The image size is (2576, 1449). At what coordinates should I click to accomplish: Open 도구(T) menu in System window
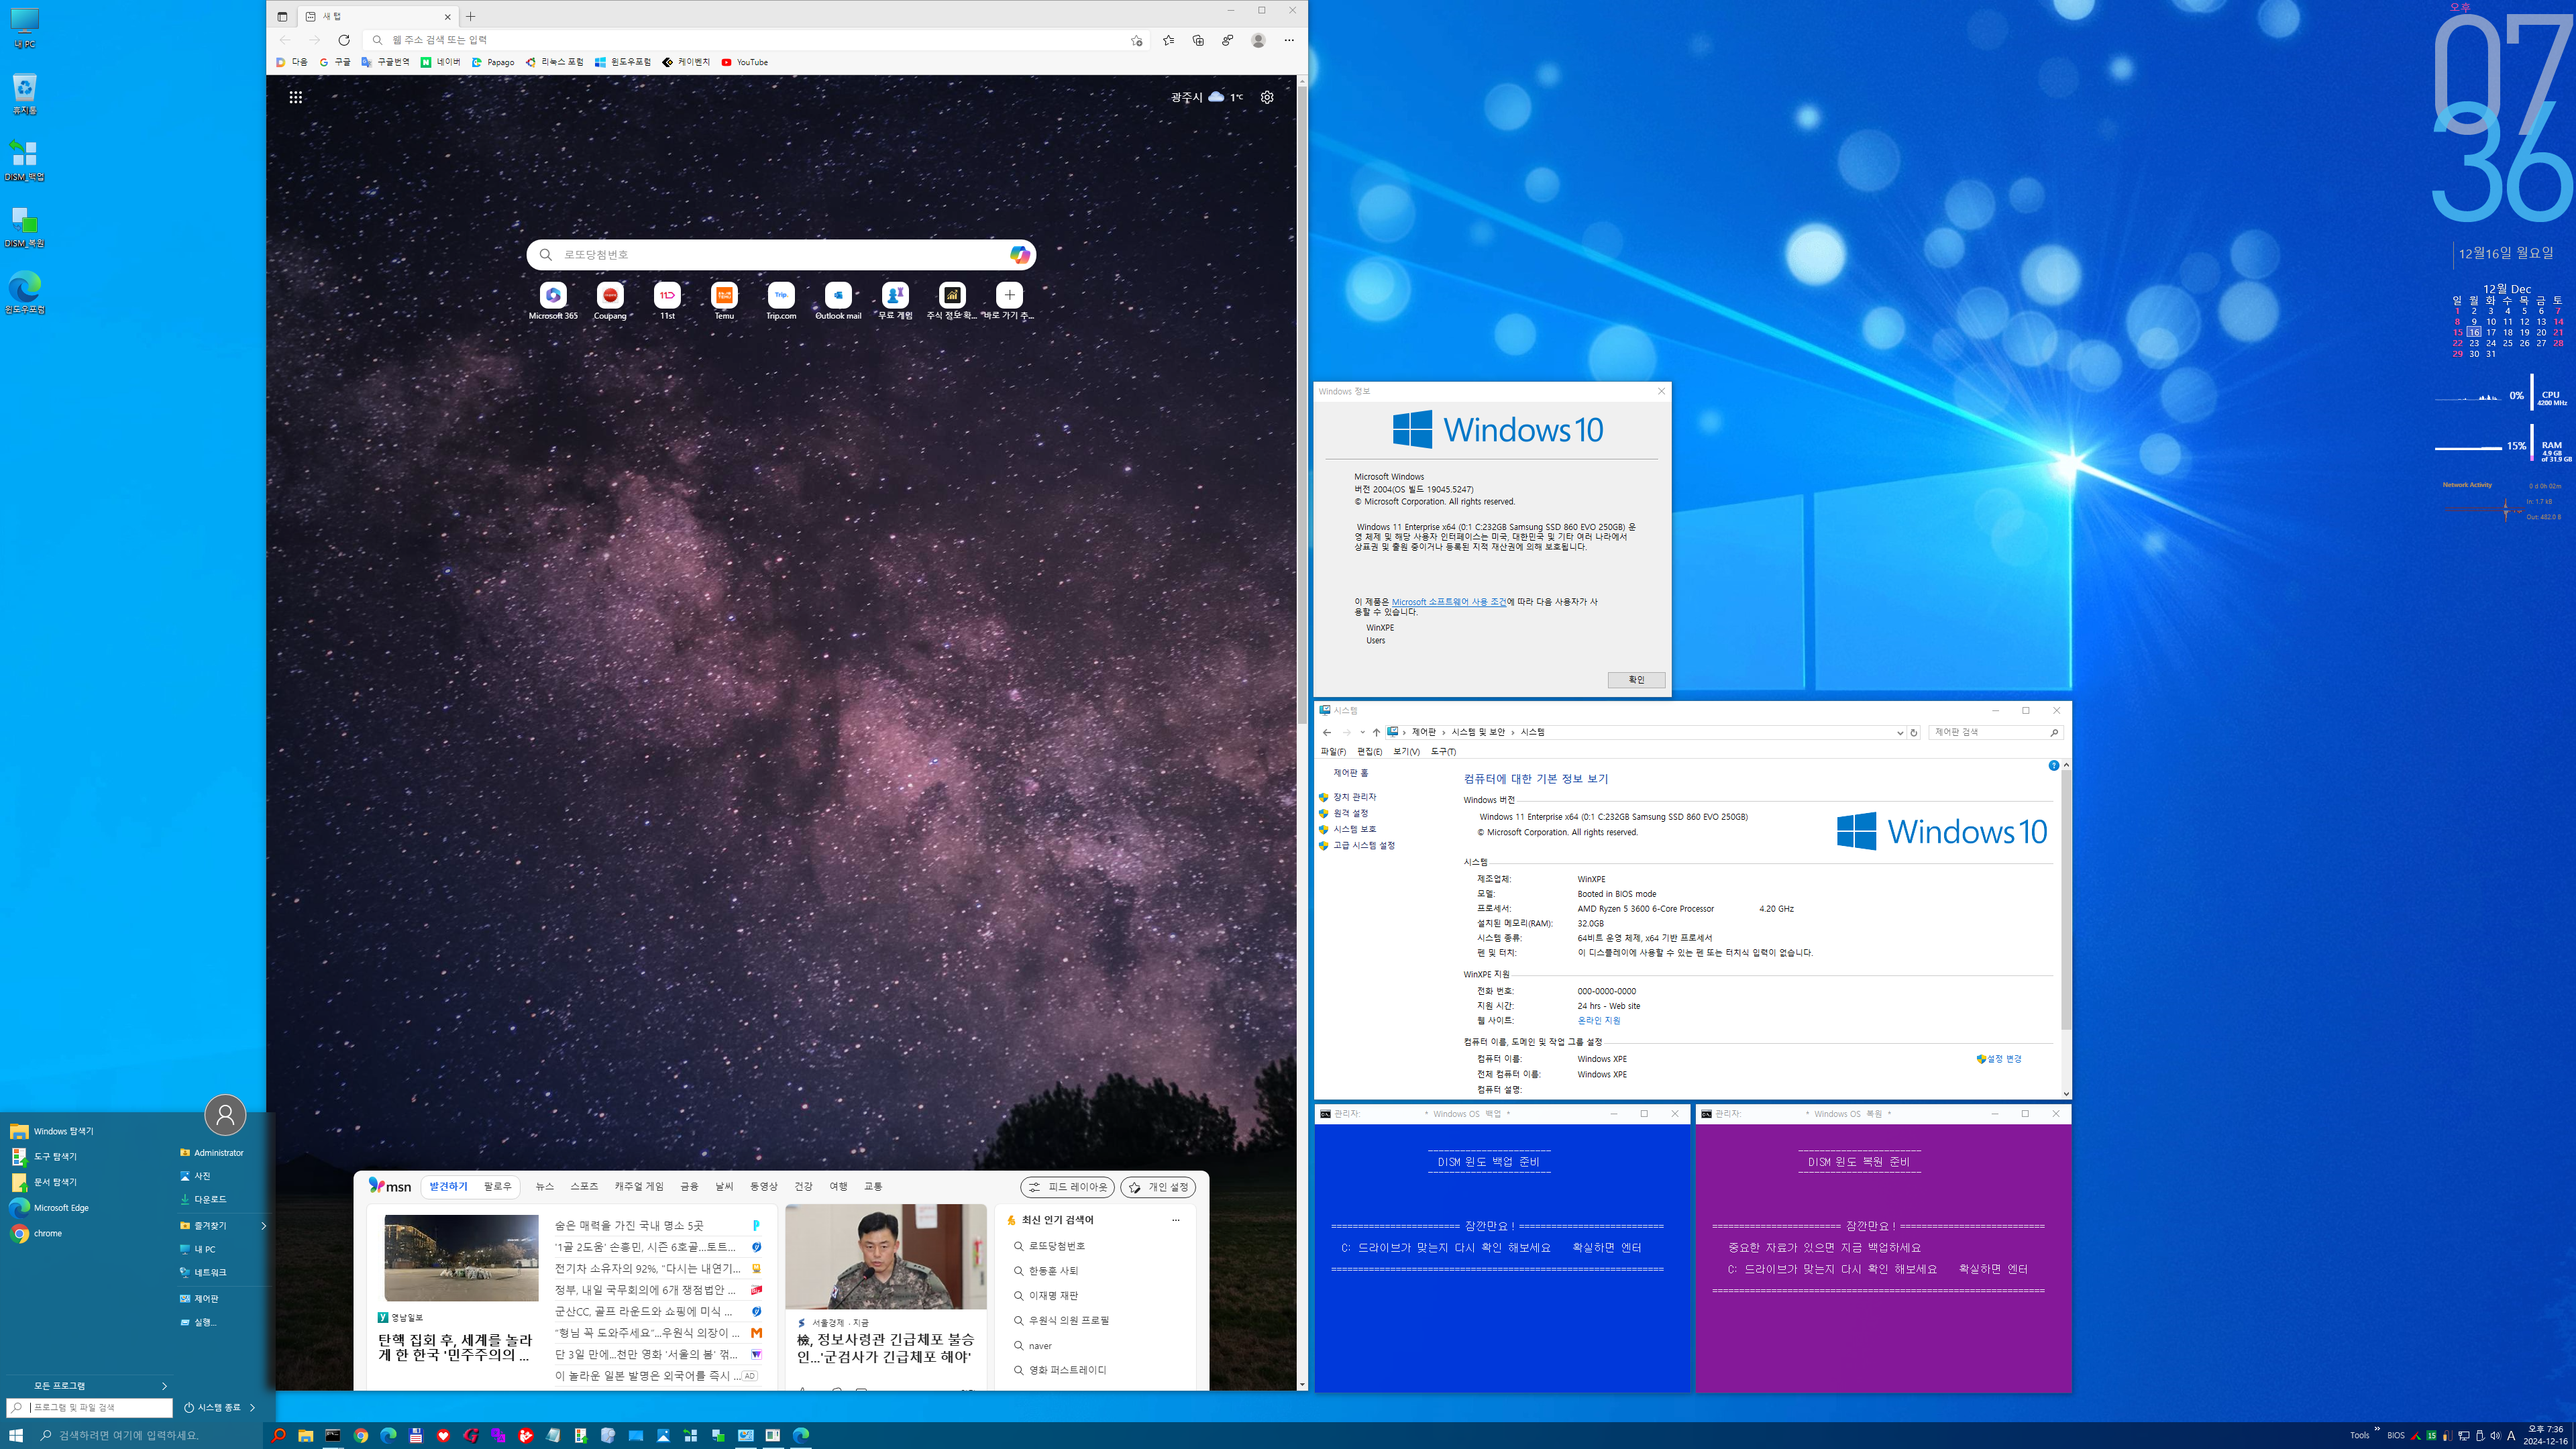(x=1443, y=751)
